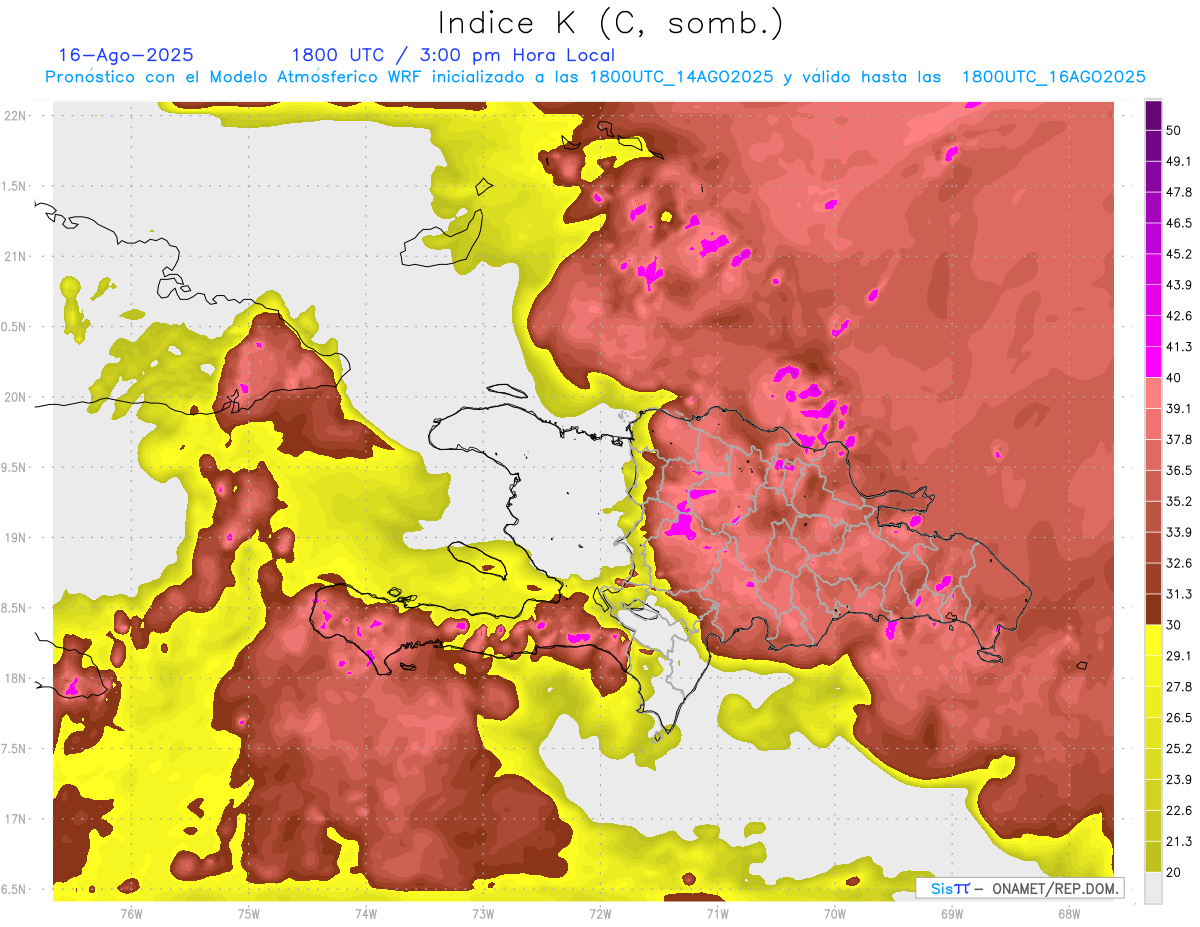Screen dimensions: 1200x927
Task: Click the colorbar value '32.6'
Action: tap(1179, 563)
